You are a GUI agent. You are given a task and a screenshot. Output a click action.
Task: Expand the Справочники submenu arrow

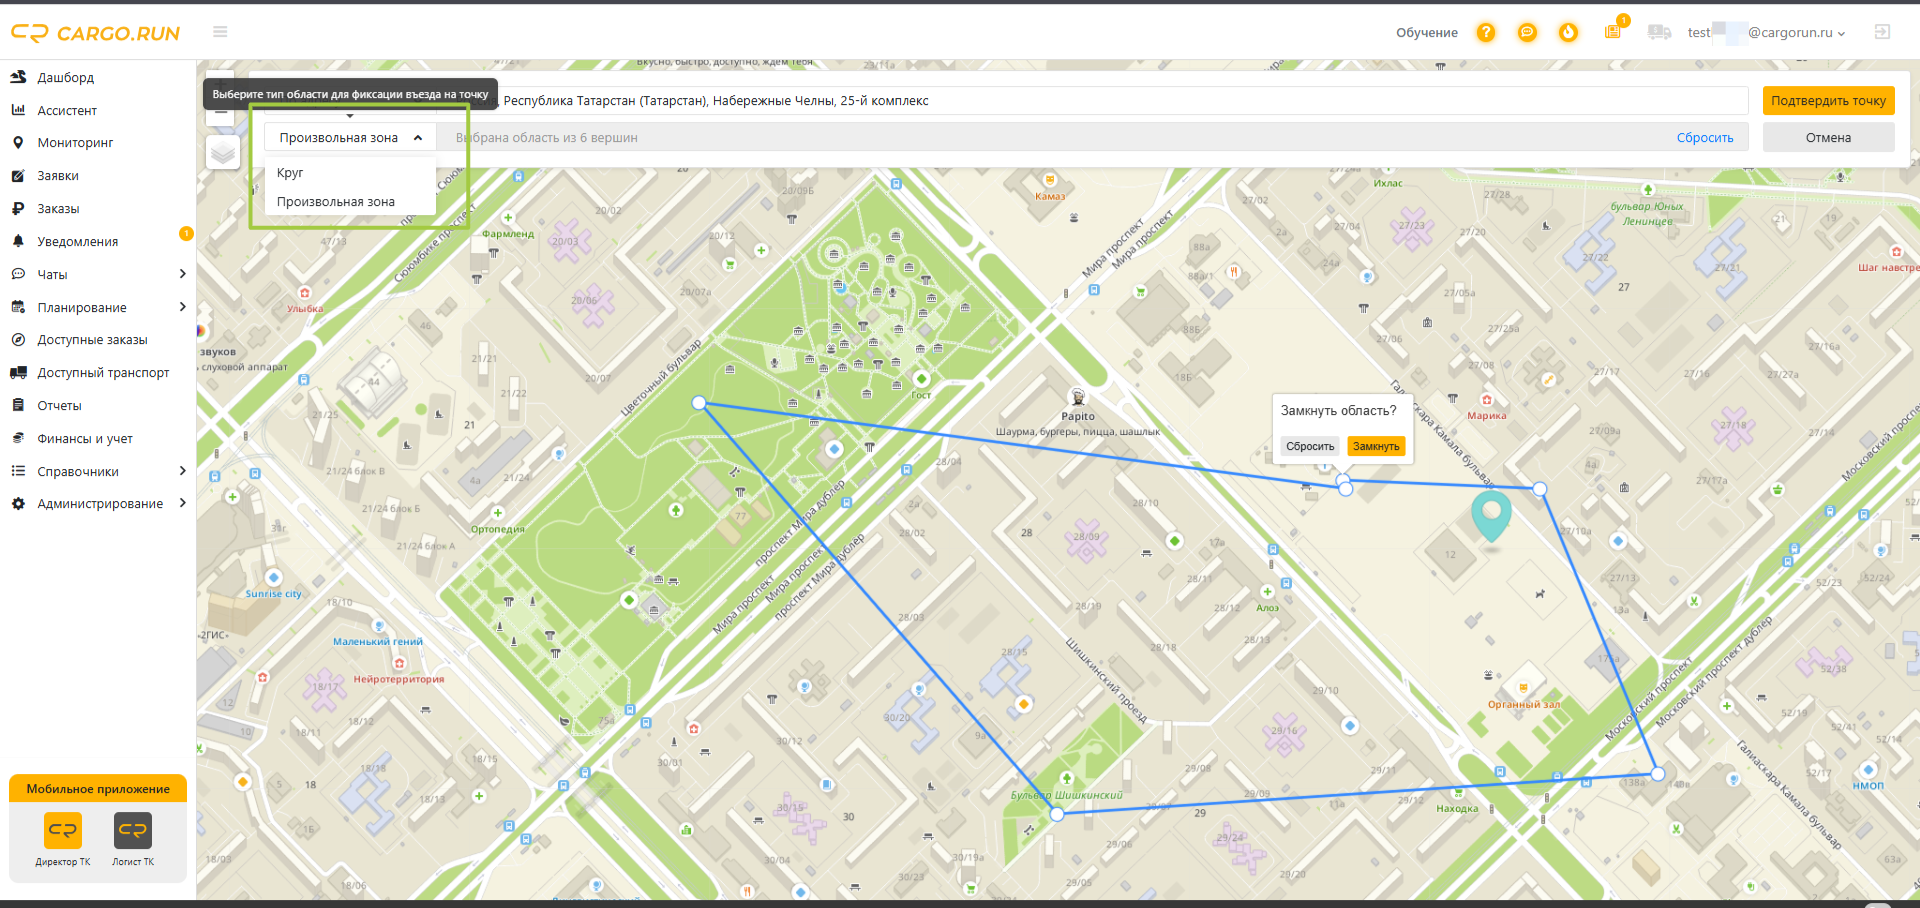pos(182,471)
